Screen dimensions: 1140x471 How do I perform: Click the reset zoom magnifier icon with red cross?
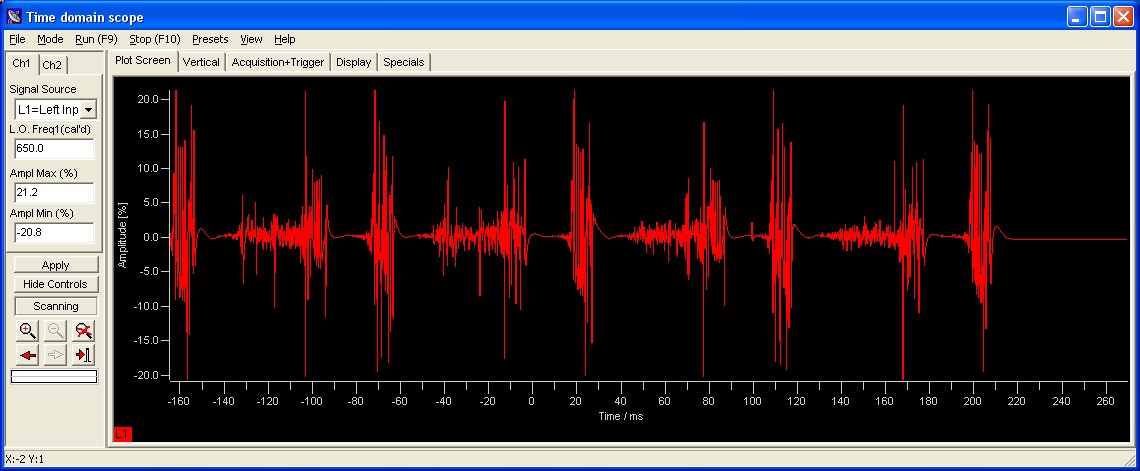84,331
